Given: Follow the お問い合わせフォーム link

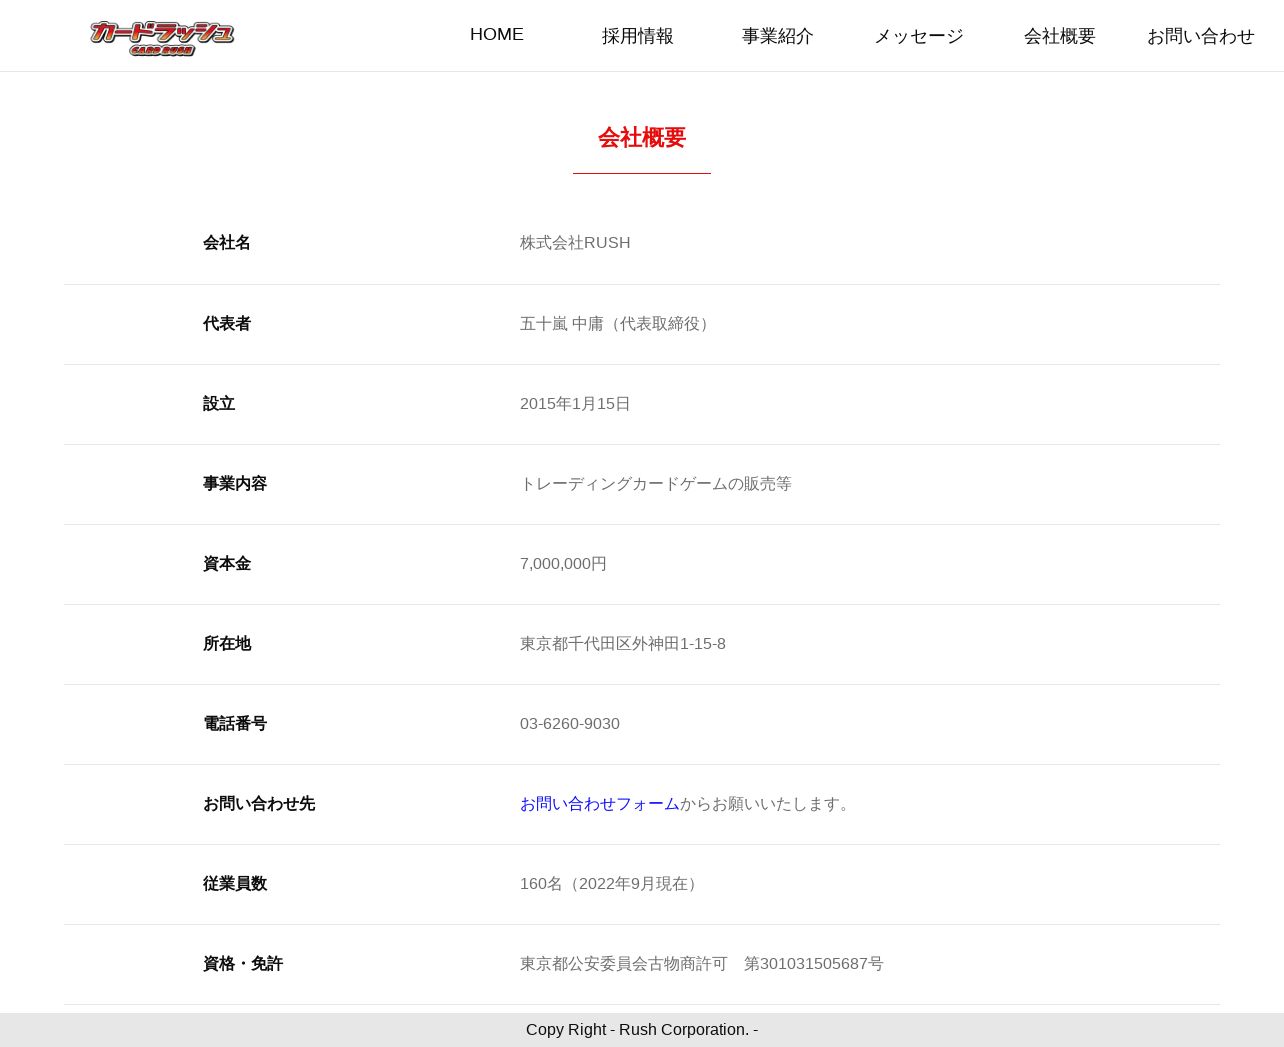Looking at the screenshot, I should tap(600, 804).
